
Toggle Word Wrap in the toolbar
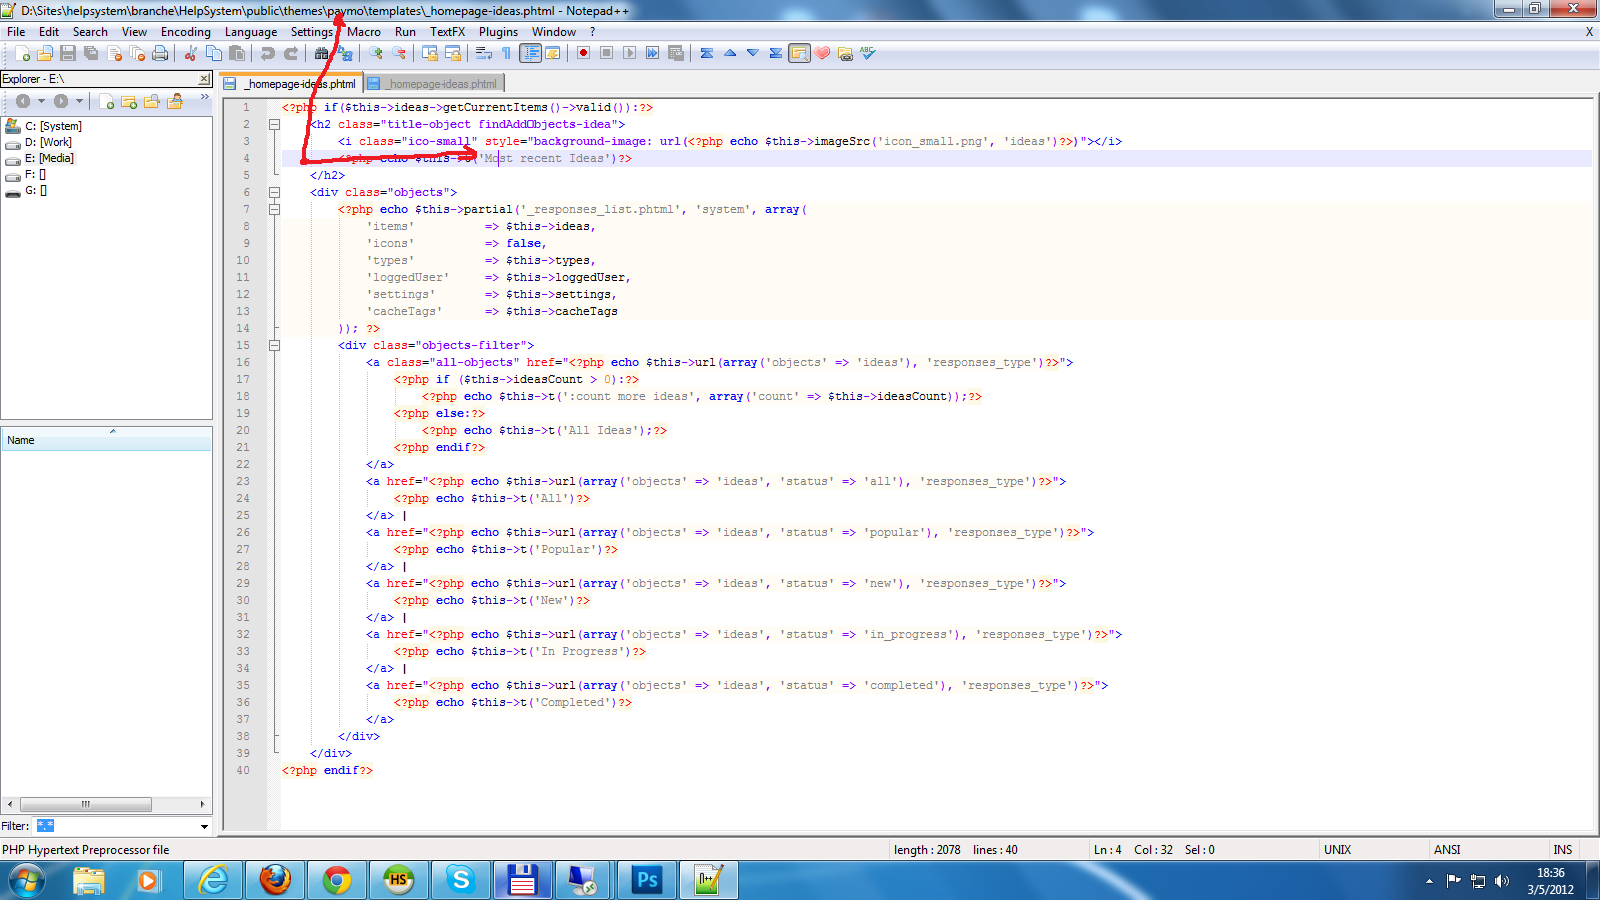click(484, 53)
